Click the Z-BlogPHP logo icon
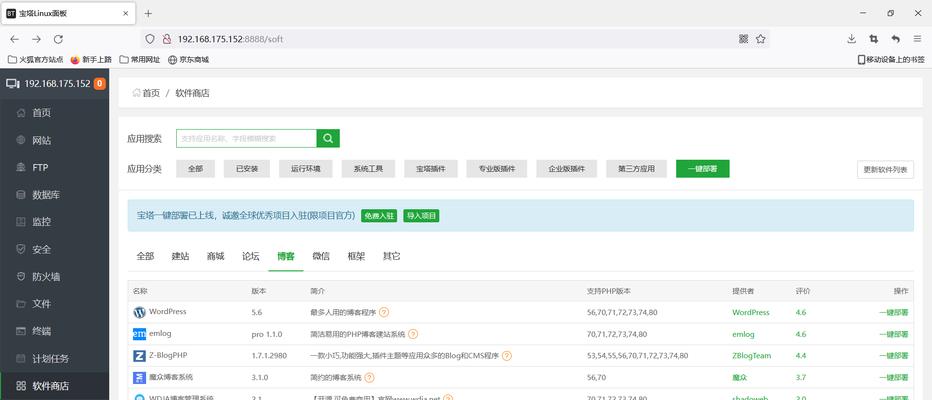932x400 pixels. (x=140, y=355)
